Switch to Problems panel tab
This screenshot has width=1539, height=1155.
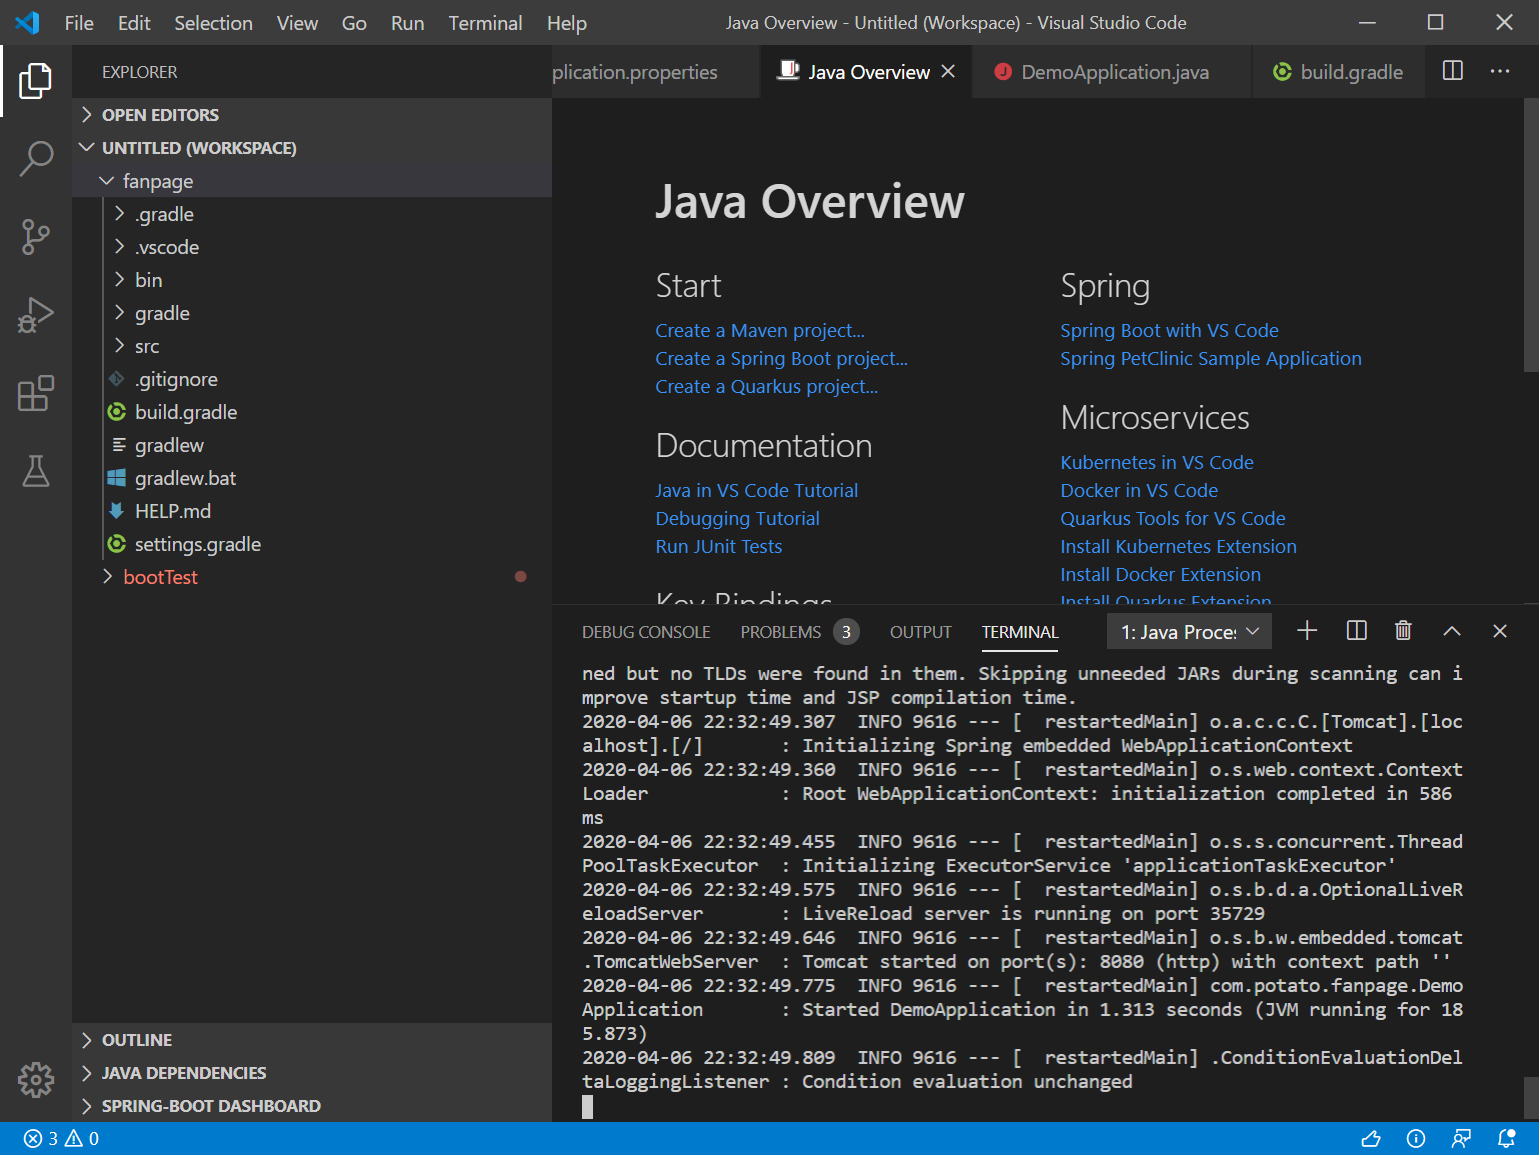(x=799, y=632)
